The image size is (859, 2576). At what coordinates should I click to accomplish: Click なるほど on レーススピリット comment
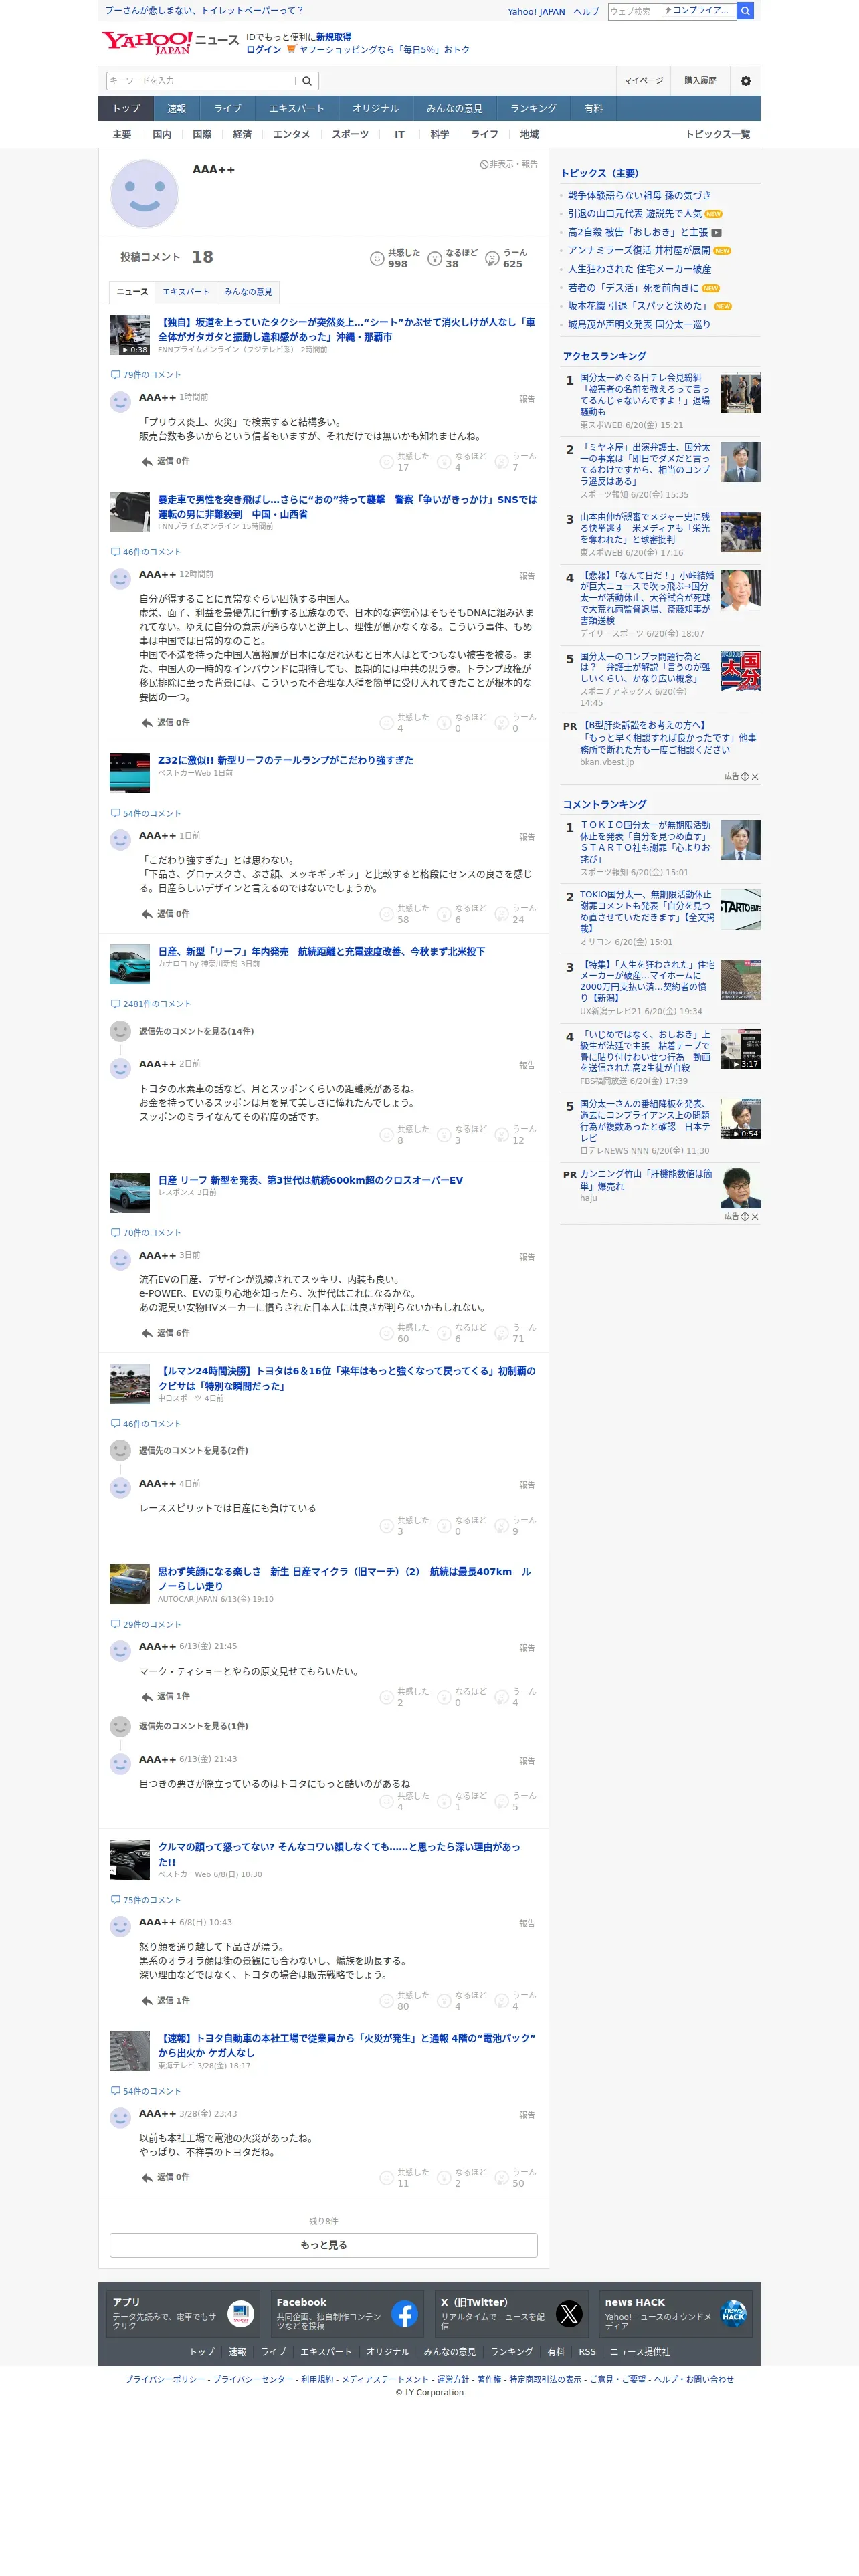tap(445, 1525)
